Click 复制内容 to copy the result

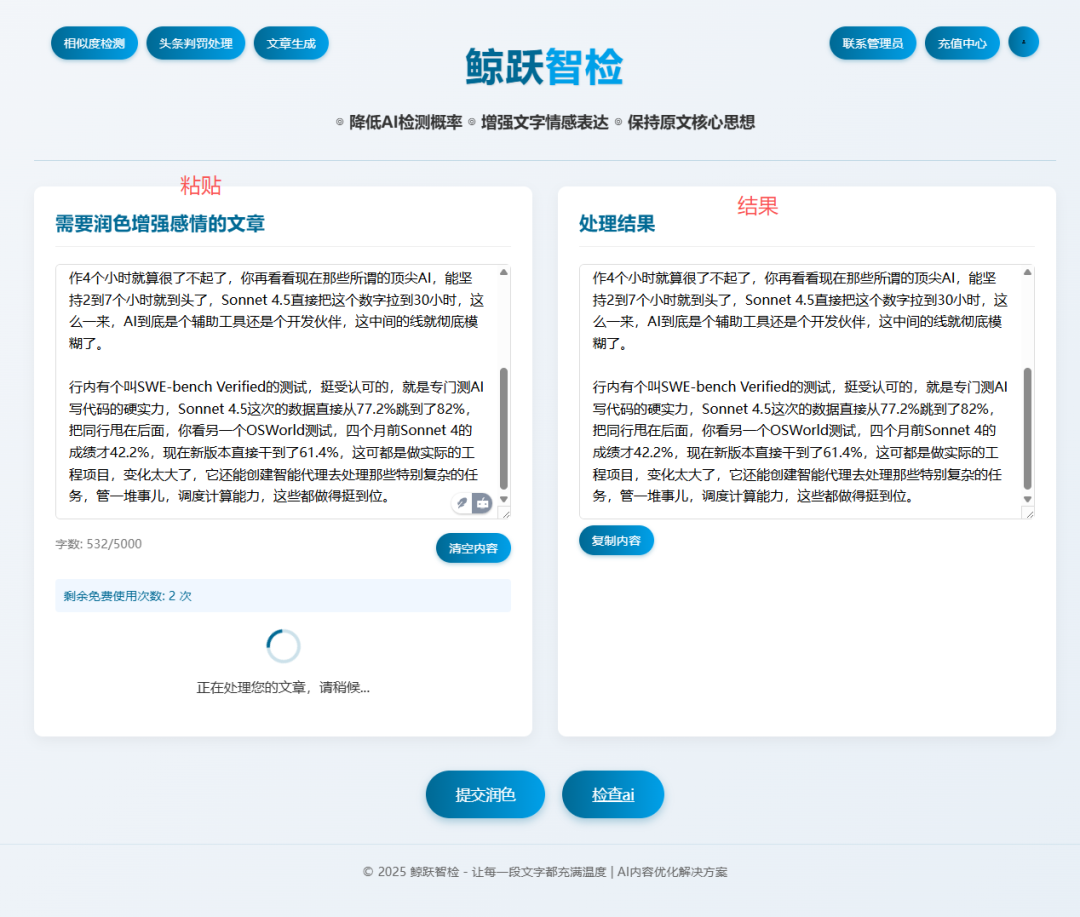click(616, 539)
